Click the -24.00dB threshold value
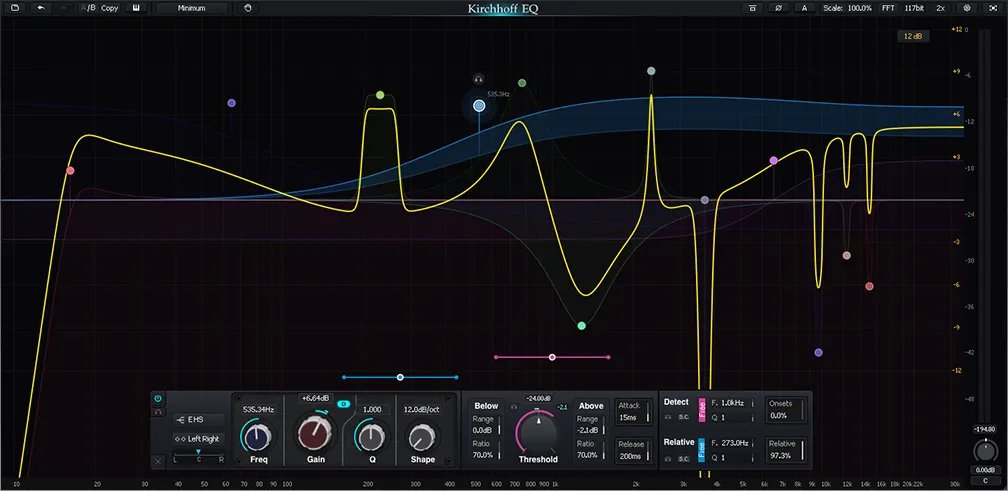The width and height of the screenshot is (1008, 491). pos(539,398)
